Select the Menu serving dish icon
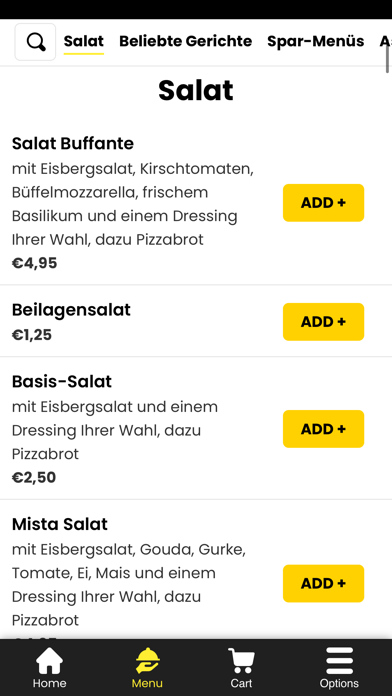This screenshot has width=392, height=696. pyautogui.click(x=147, y=660)
